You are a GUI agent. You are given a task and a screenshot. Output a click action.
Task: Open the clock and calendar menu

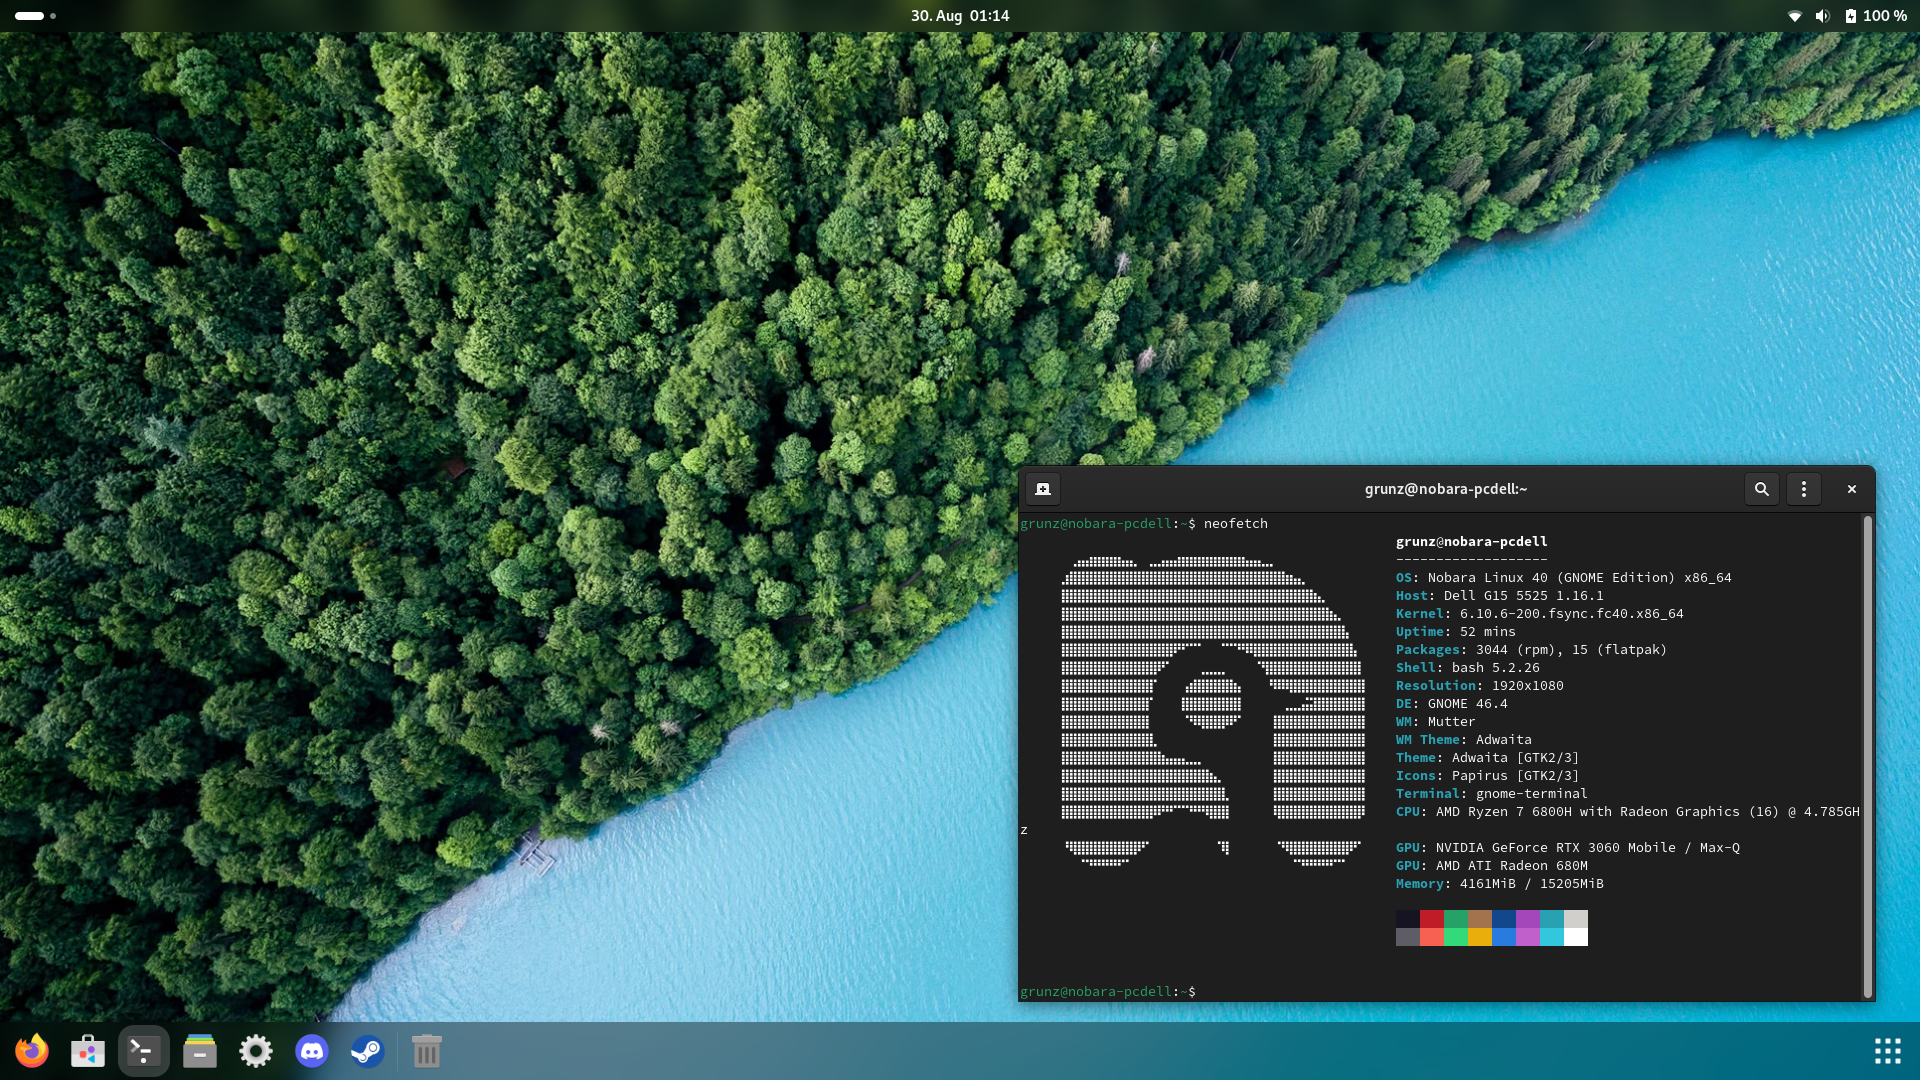pos(959,16)
